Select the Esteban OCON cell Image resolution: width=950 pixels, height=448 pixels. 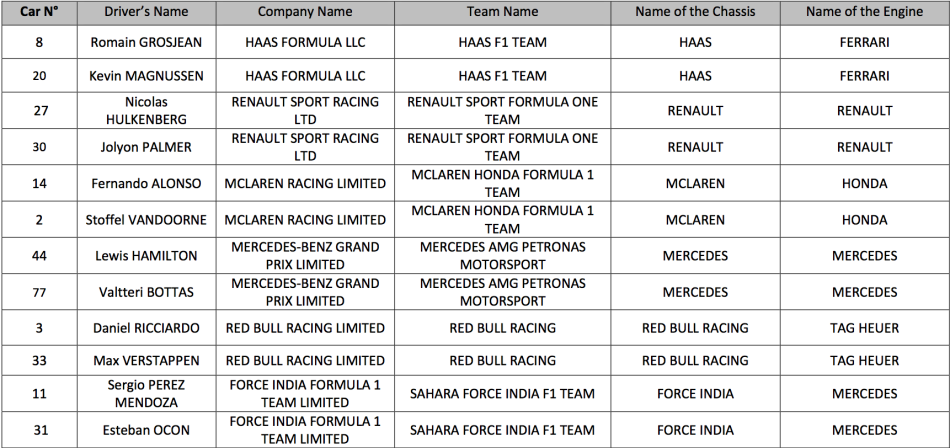tap(146, 430)
